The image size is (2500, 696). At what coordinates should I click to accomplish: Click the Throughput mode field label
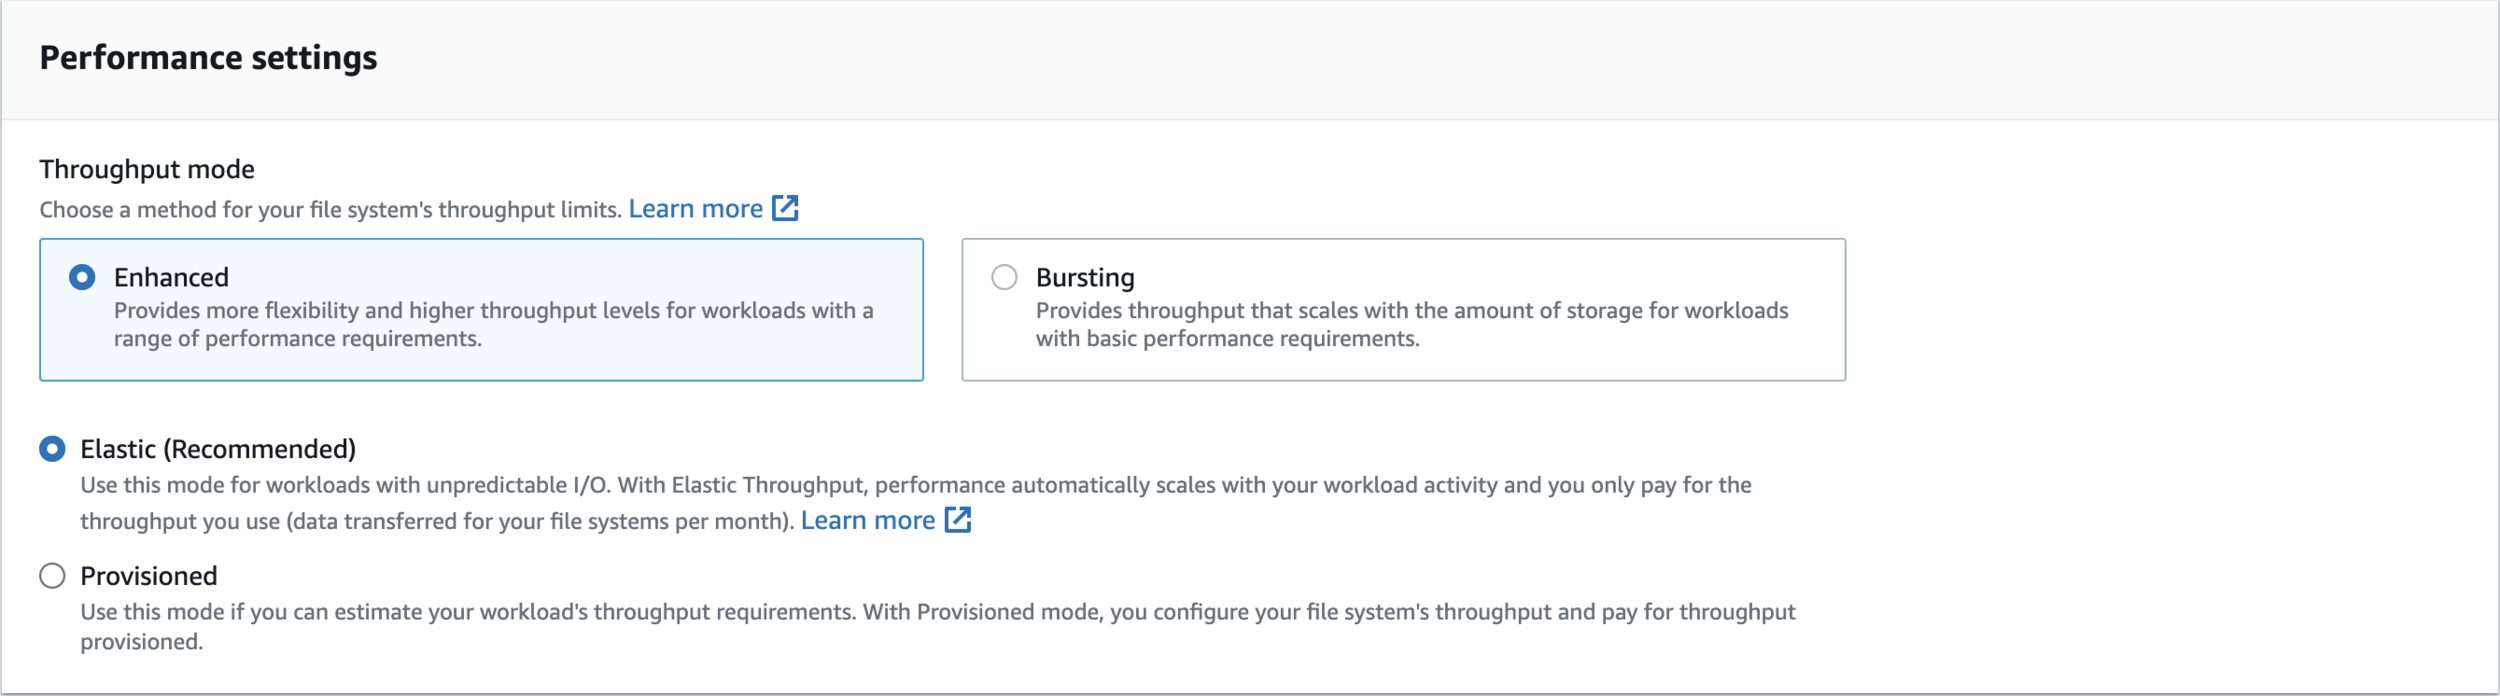pos(147,169)
